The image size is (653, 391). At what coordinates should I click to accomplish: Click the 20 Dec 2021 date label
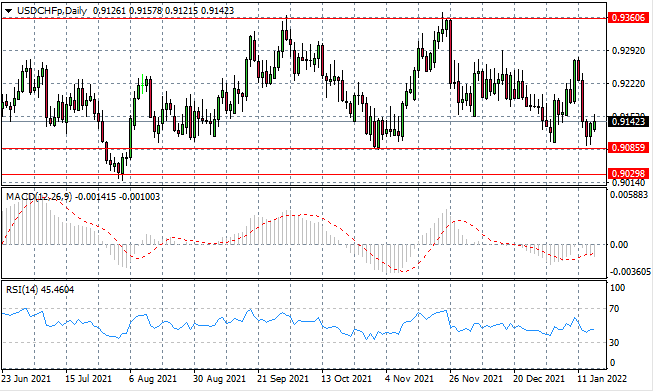(x=539, y=379)
